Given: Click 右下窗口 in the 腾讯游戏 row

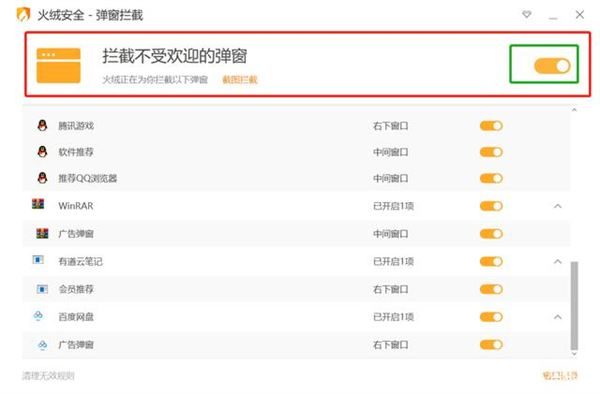Looking at the screenshot, I should (391, 126).
